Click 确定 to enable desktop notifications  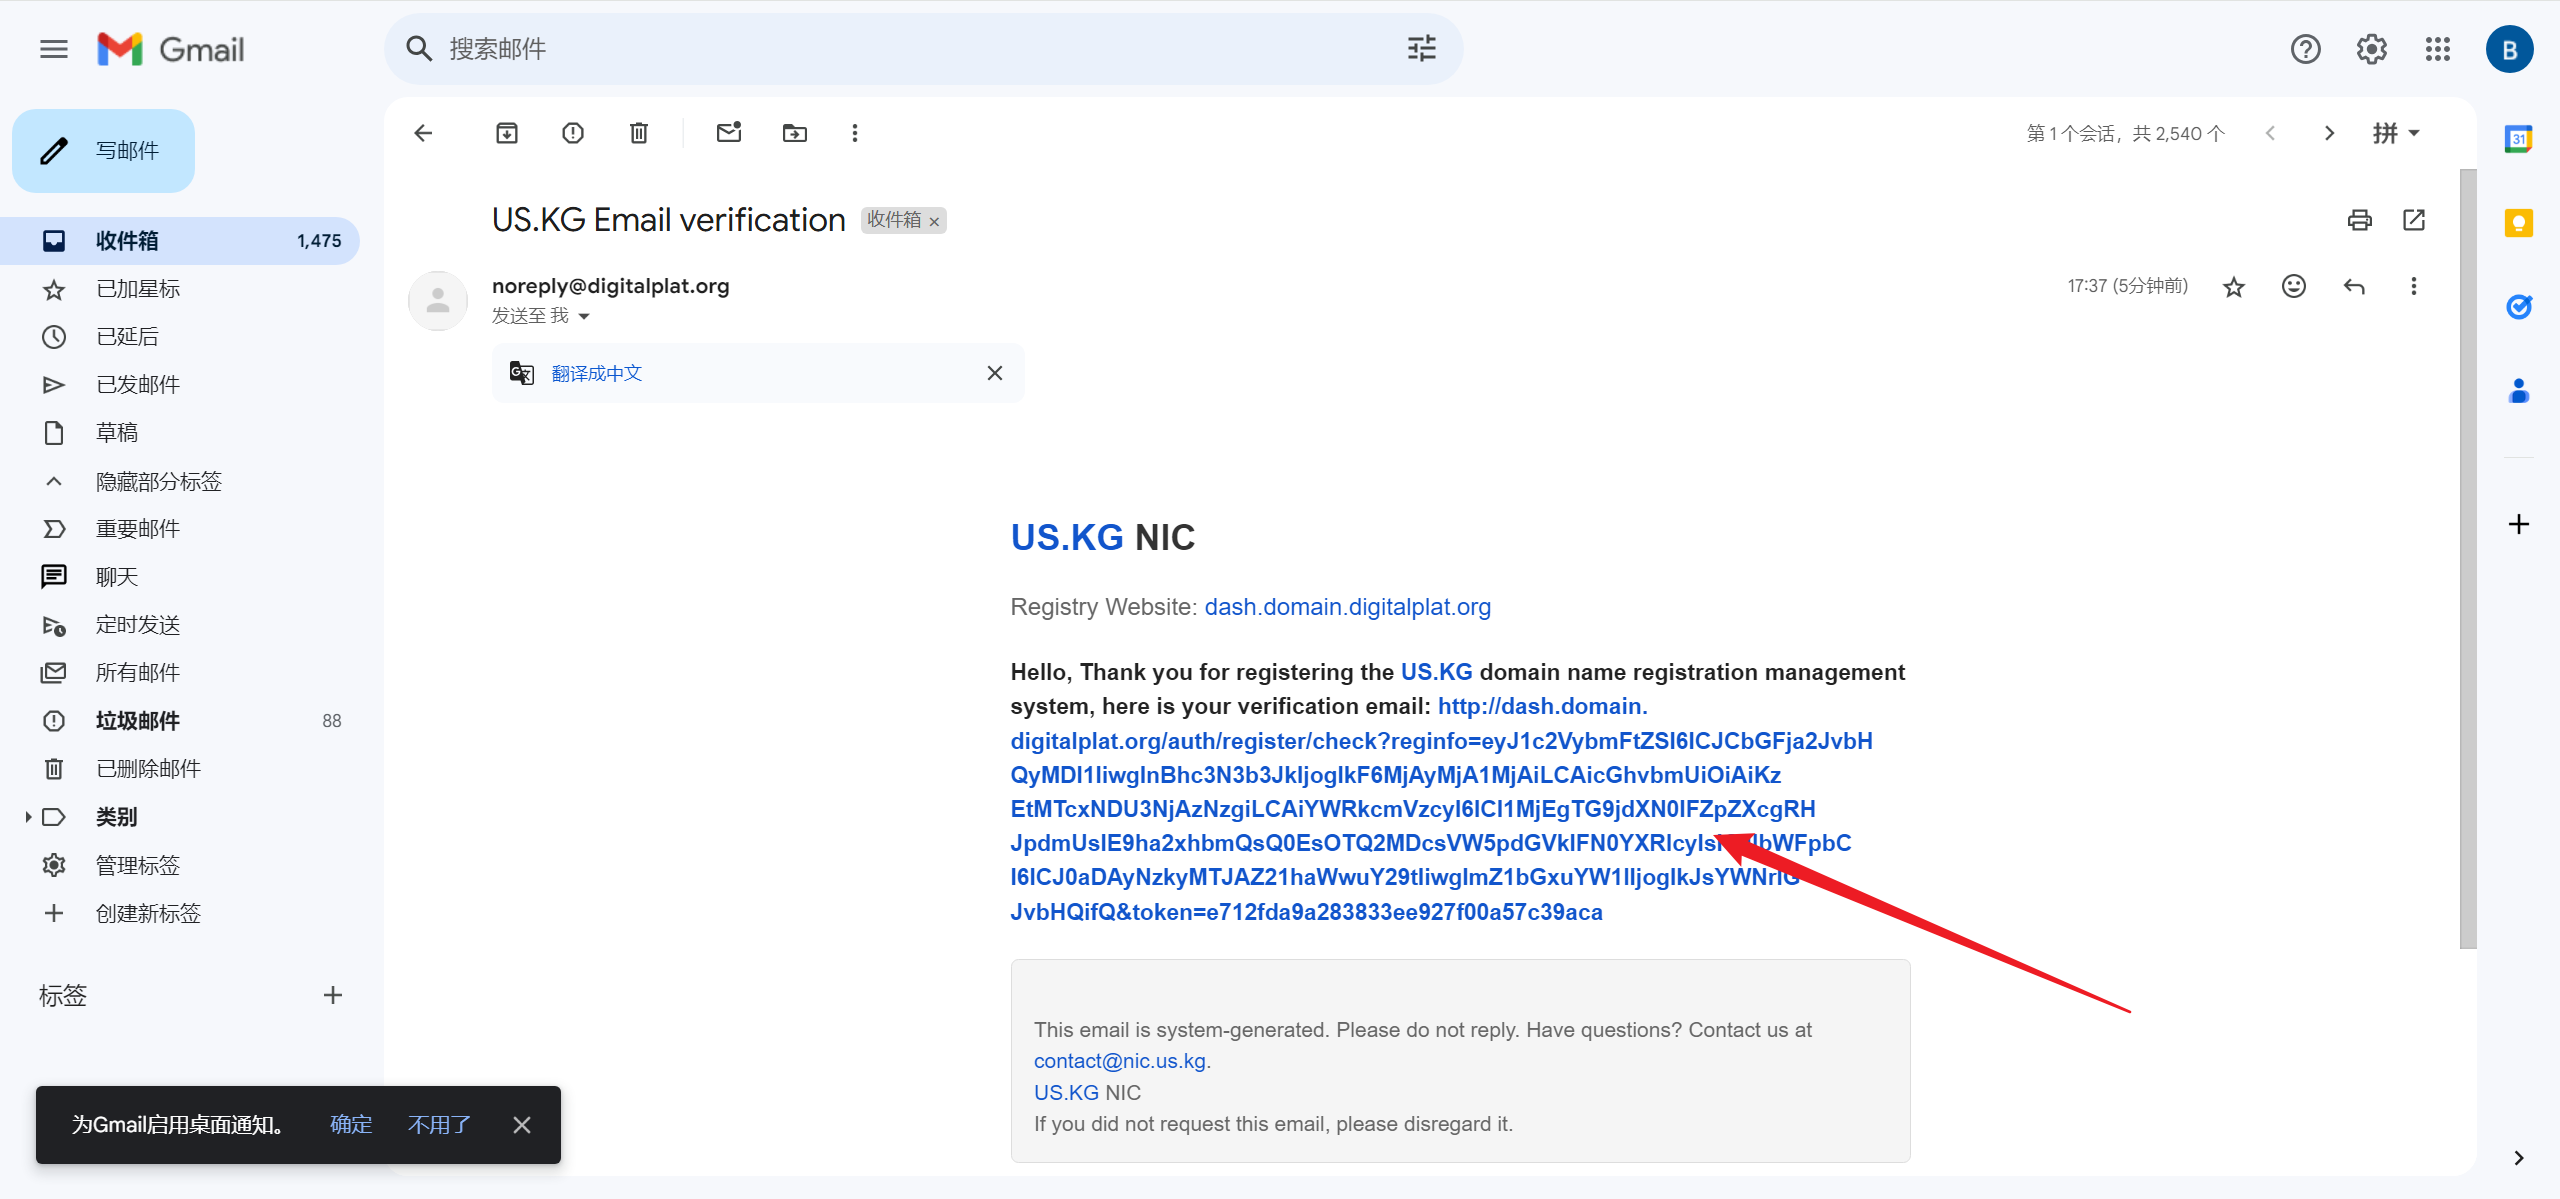(x=351, y=1125)
